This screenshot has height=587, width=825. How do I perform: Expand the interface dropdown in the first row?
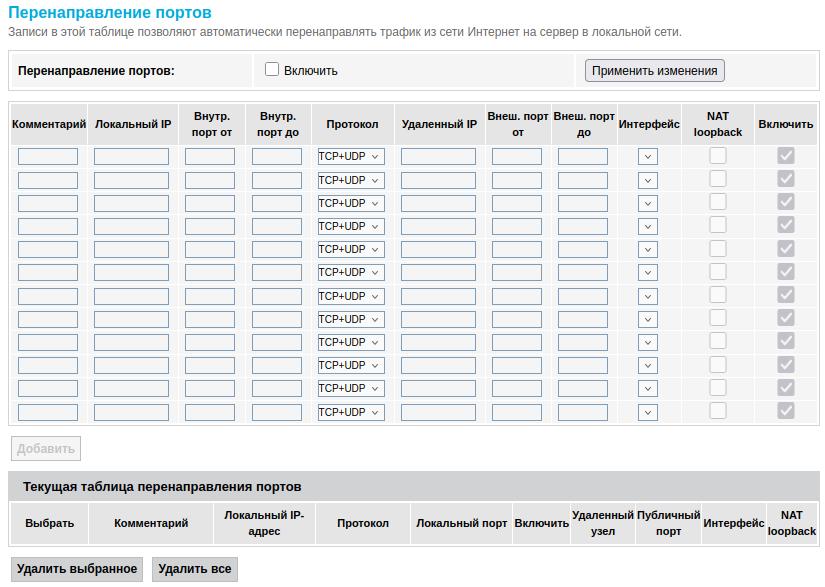pyautogui.click(x=648, y=156)
